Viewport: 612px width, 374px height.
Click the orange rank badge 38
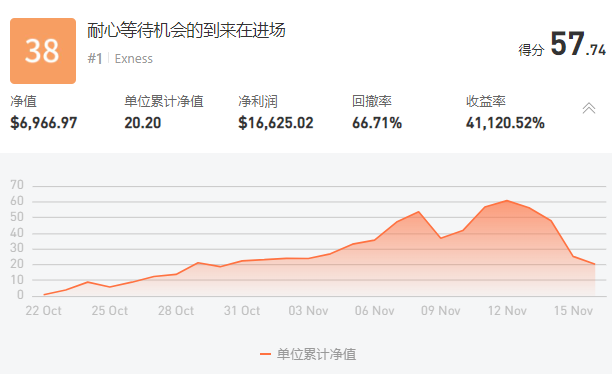click(43, 51)
